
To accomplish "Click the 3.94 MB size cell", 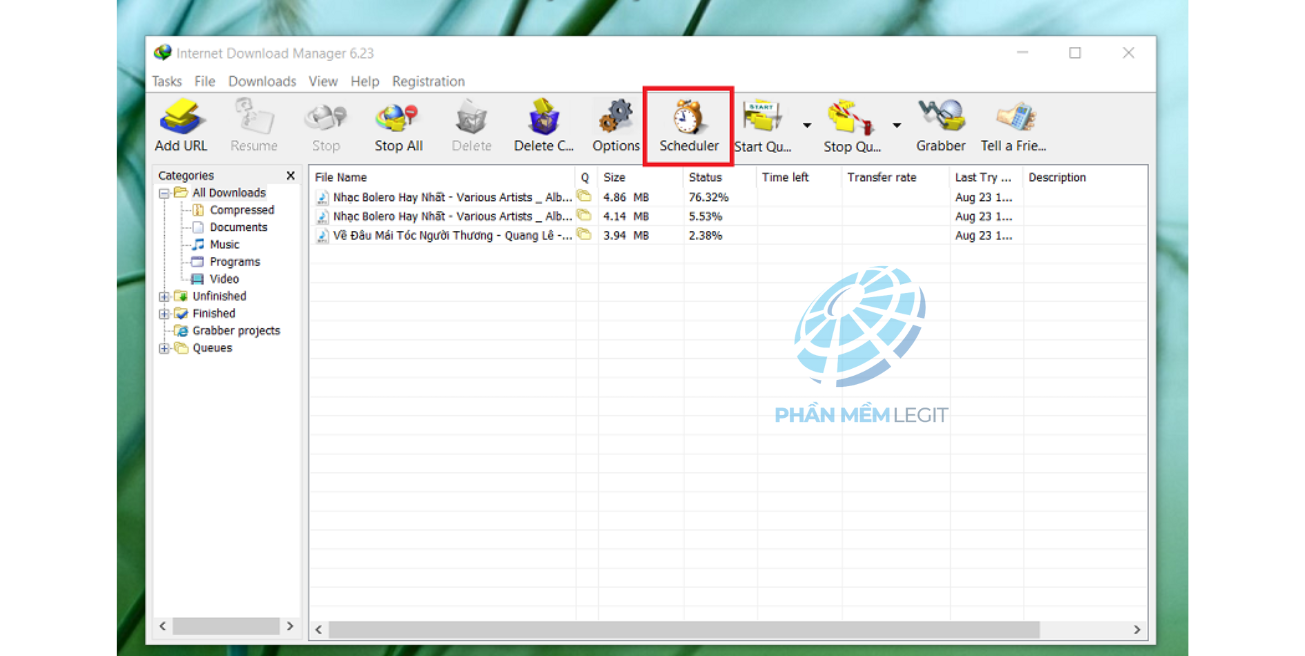I will (x=626, y=235).
